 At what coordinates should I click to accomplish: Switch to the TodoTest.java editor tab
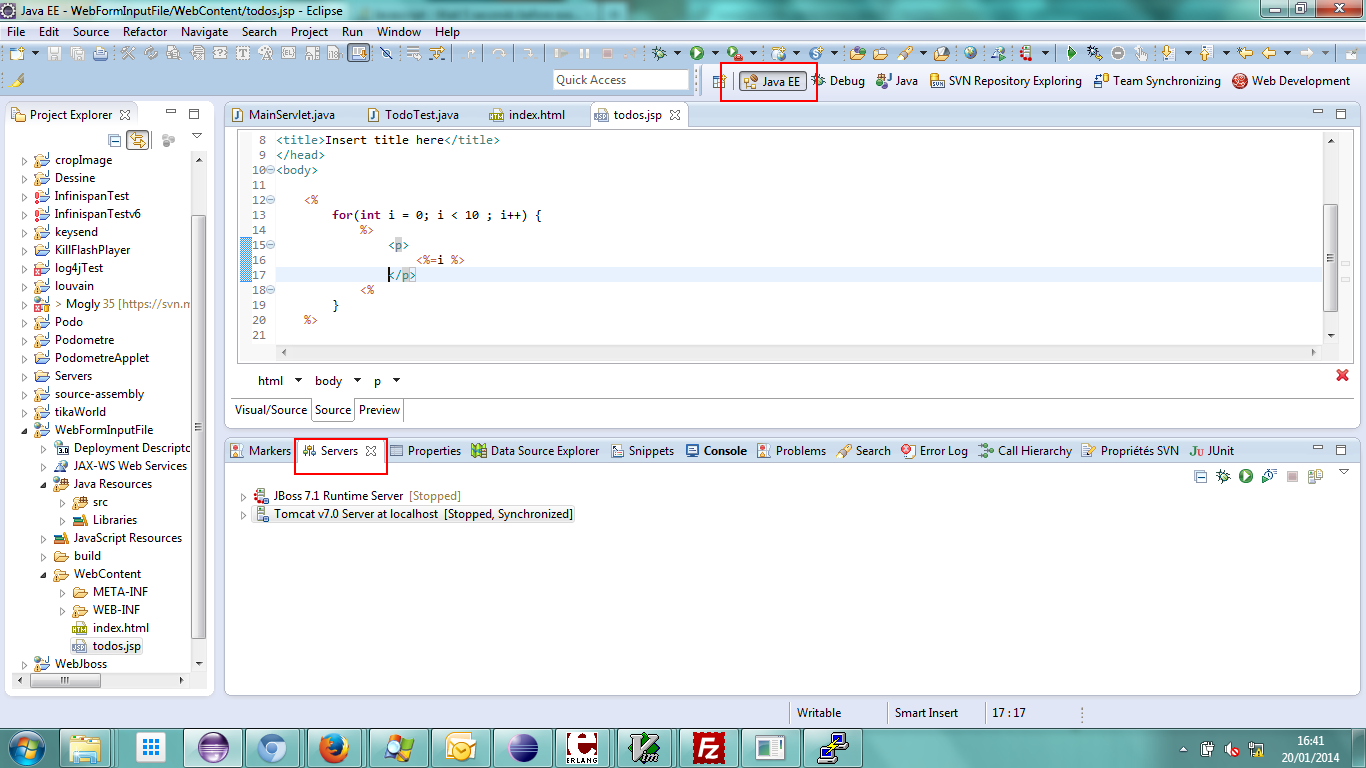(413, 115)
